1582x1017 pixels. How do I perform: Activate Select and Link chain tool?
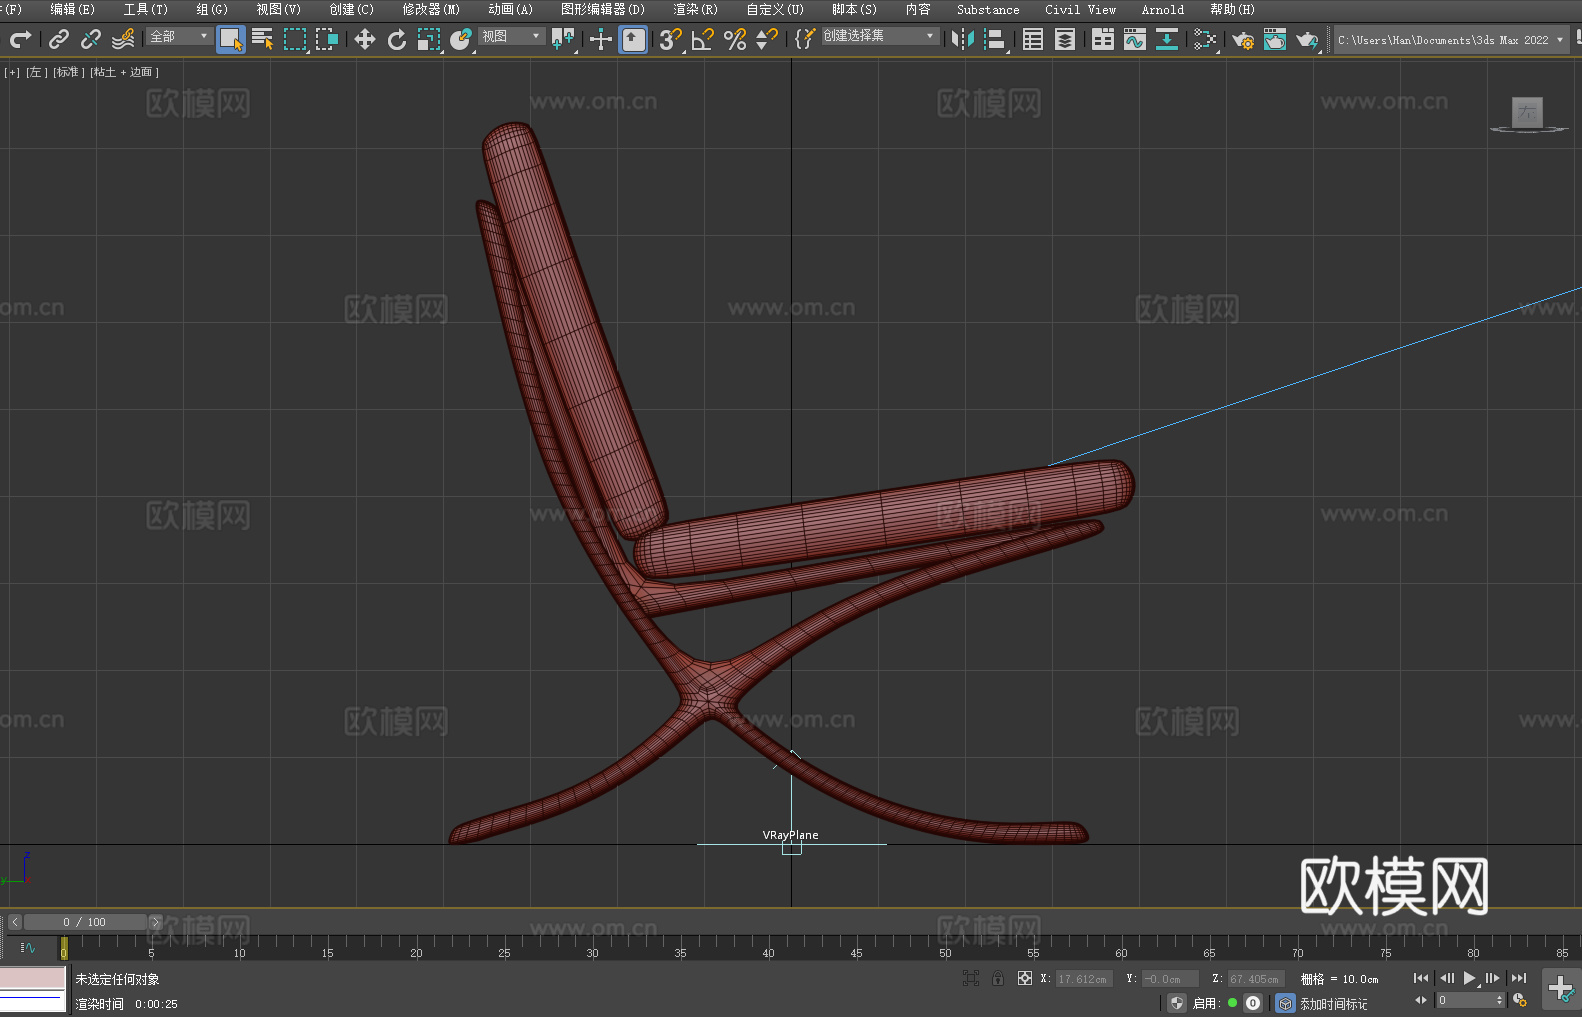pos(59,39)
